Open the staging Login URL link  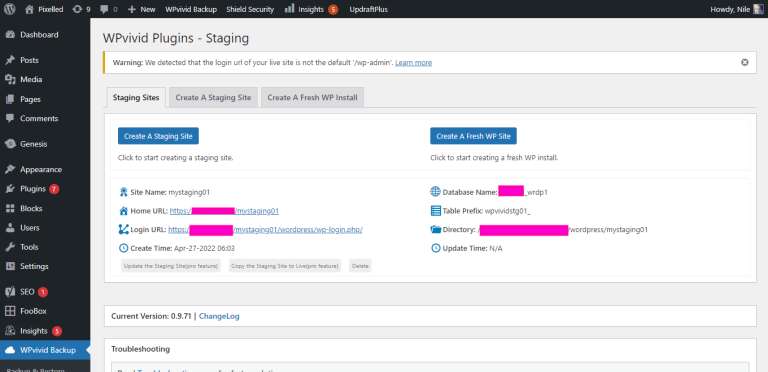tap(265, 230)
